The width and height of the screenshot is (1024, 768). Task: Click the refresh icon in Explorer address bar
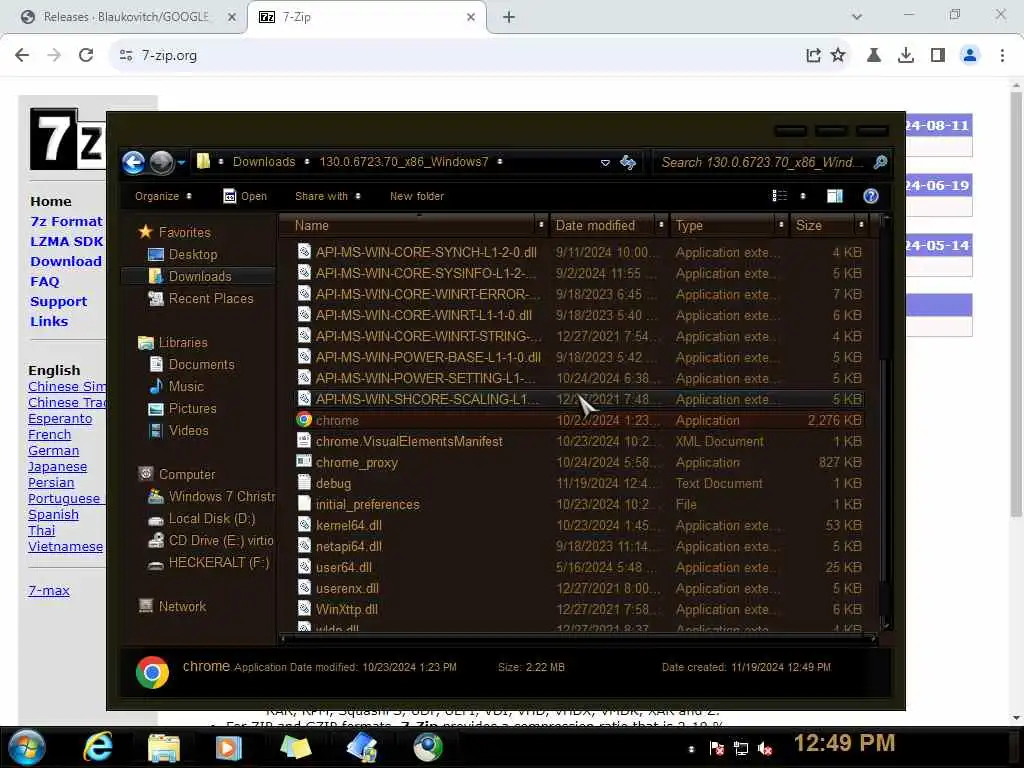(x=628, y=162)
